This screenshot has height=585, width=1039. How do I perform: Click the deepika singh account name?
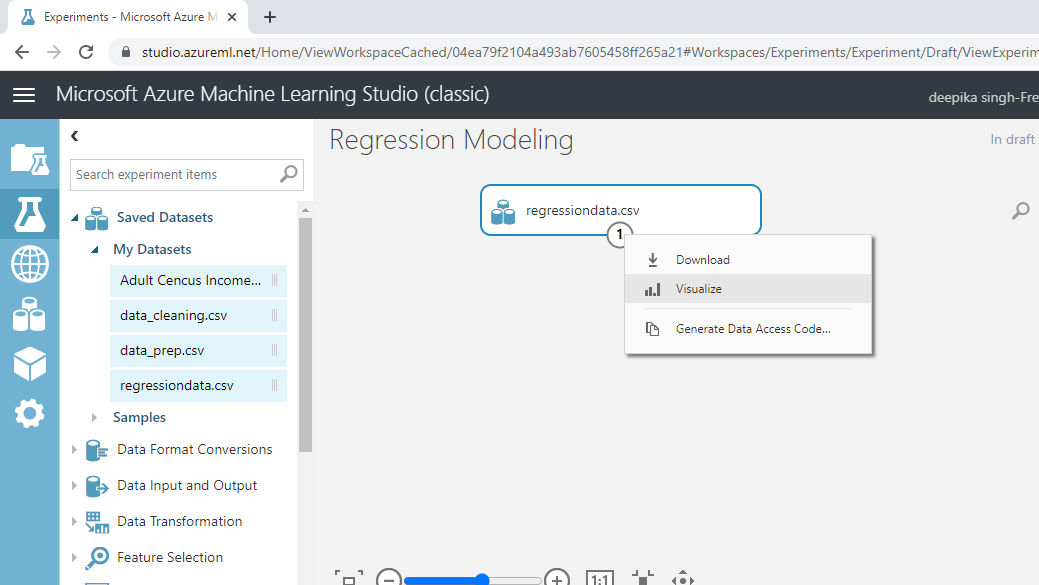pyautogui.click(x=983, y=97)
